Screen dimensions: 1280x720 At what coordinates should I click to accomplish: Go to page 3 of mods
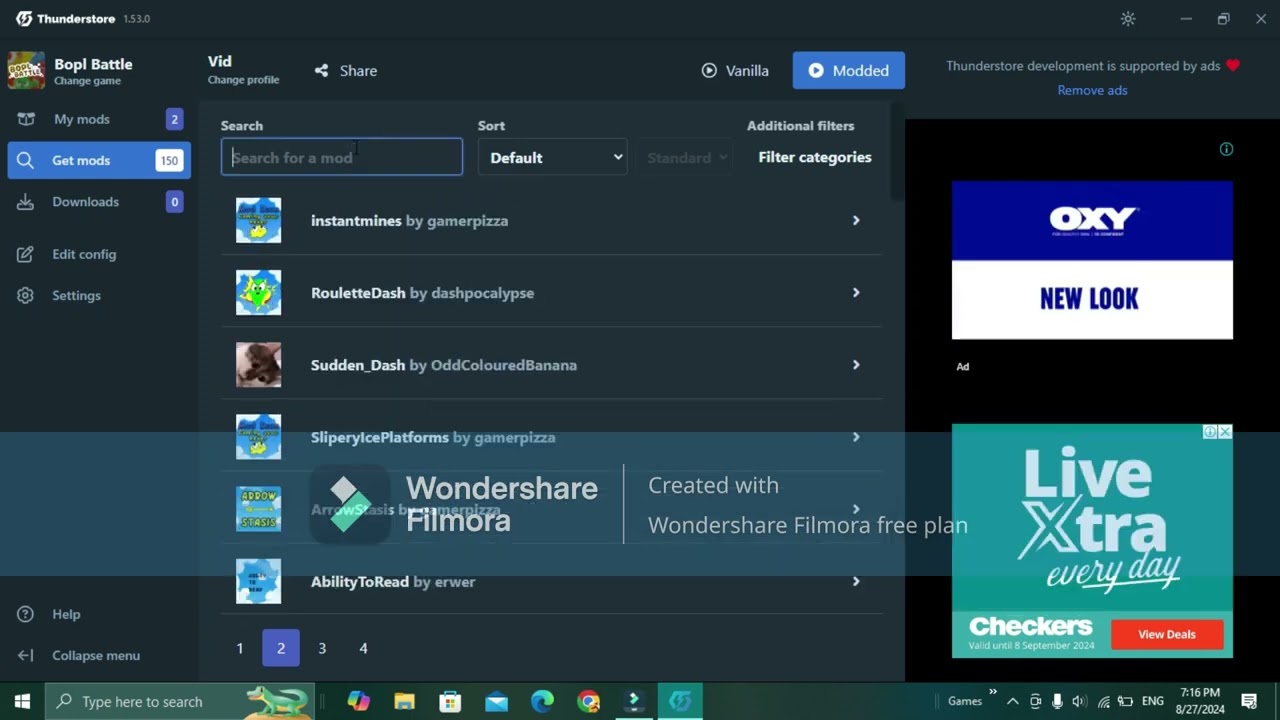322,649
